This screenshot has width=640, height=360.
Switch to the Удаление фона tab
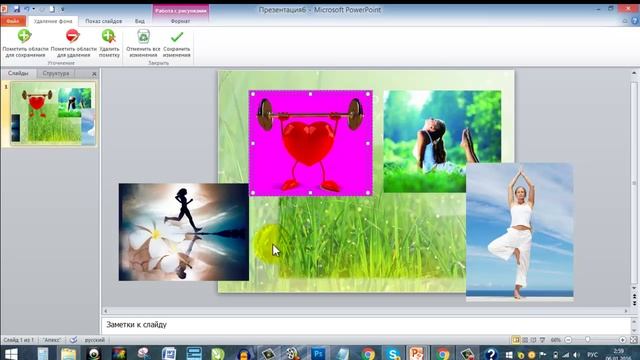click(x=53, y=21)
